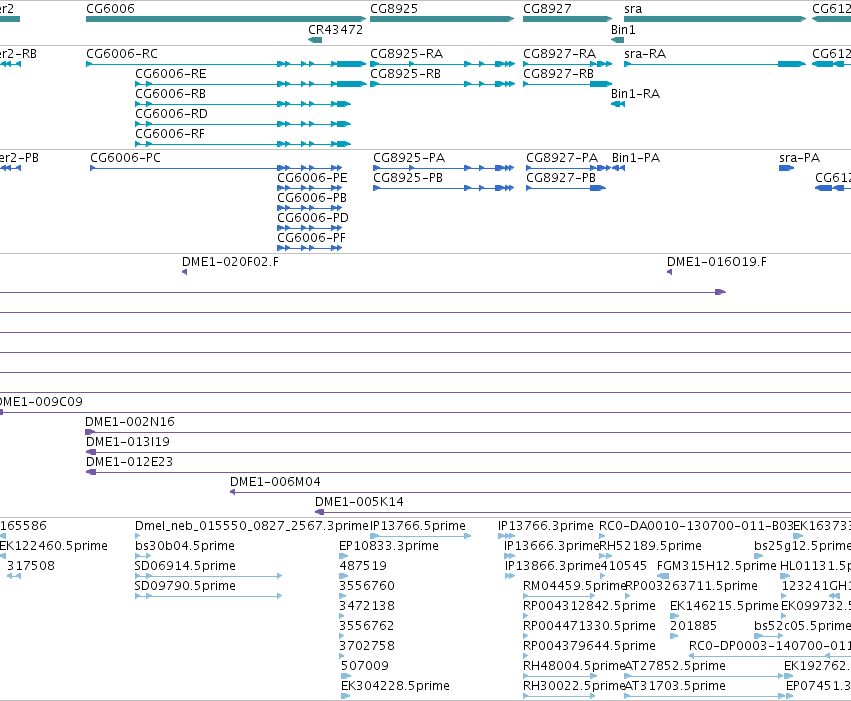The image size is (851, 701).
Task: Click the Bin1-RA transcript label
Action: tap(636, 94)
